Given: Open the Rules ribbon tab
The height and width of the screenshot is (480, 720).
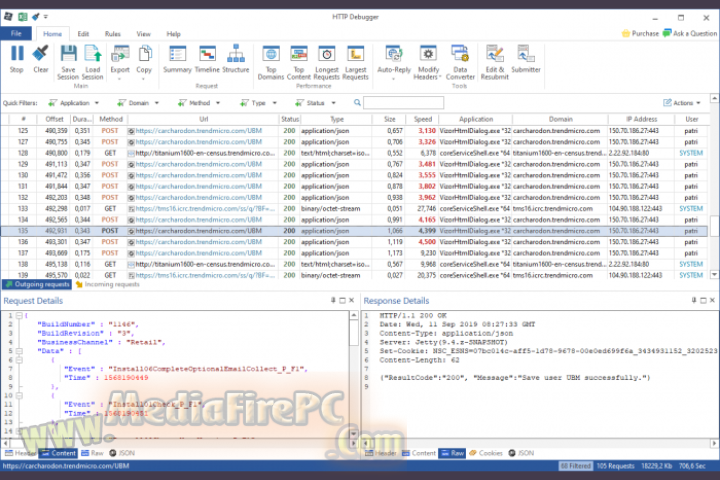Looking at the screenshot, I should click(x=112, y=34).
